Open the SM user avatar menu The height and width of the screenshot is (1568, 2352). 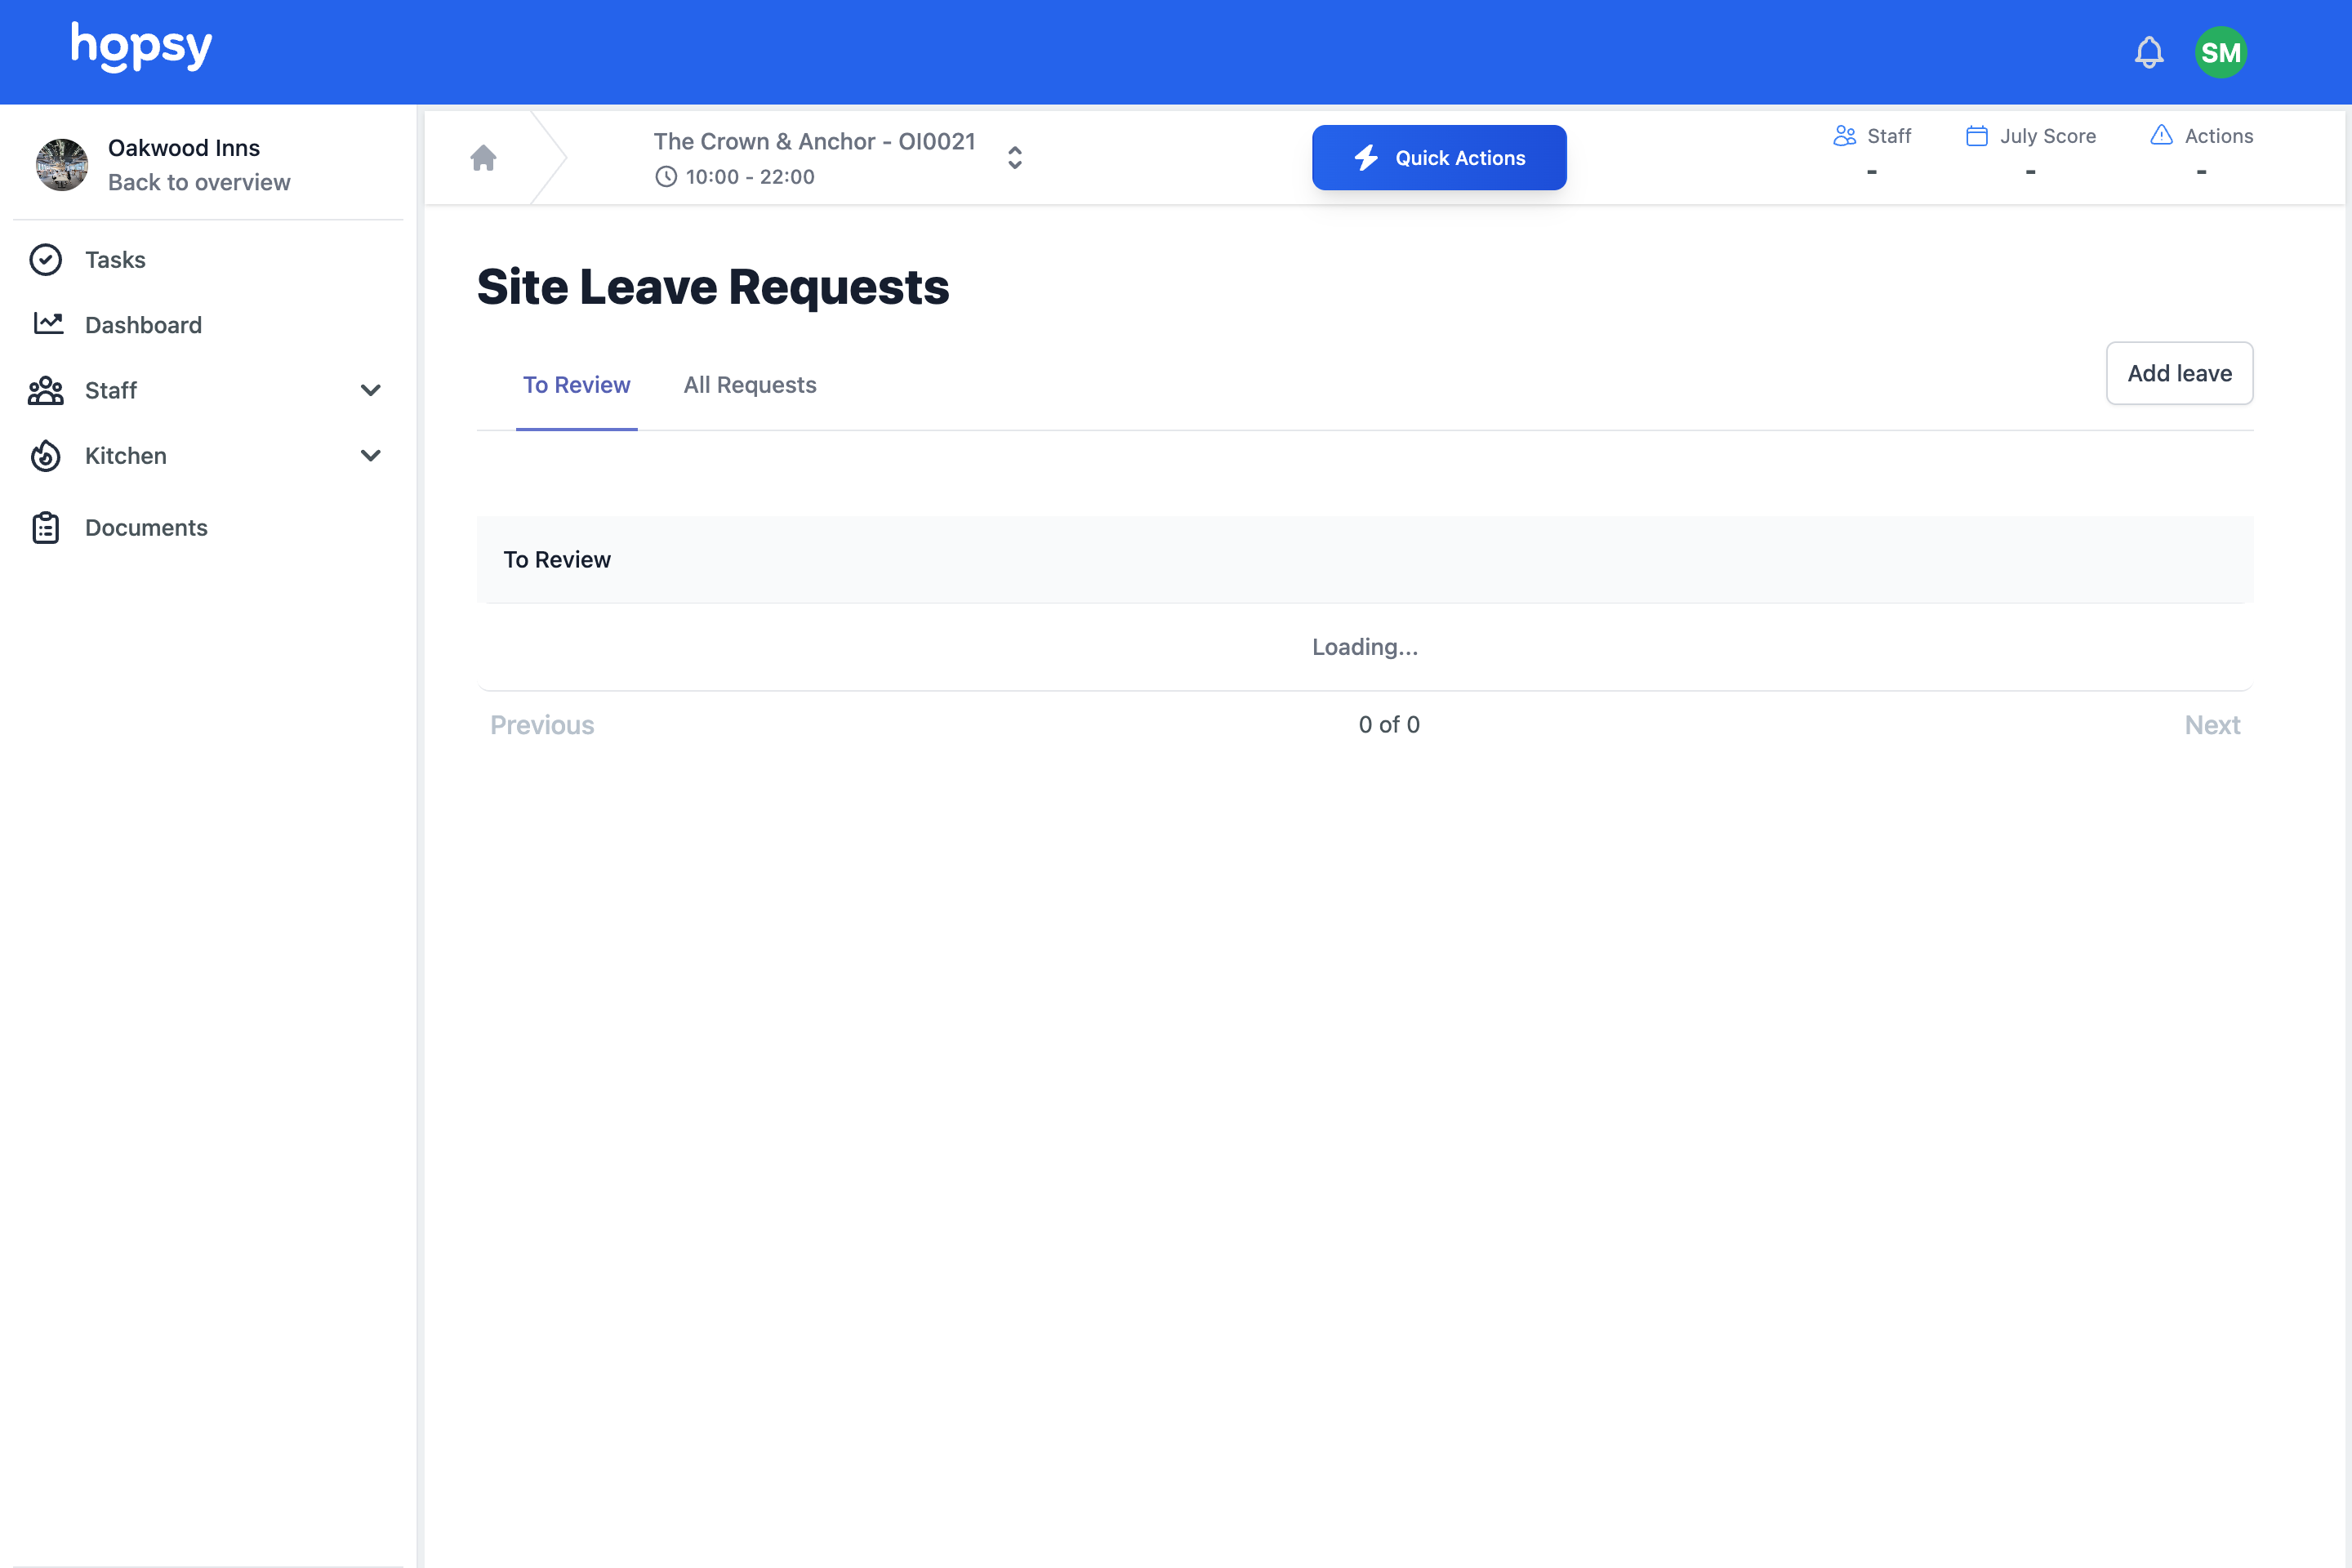coord(2220,52)
